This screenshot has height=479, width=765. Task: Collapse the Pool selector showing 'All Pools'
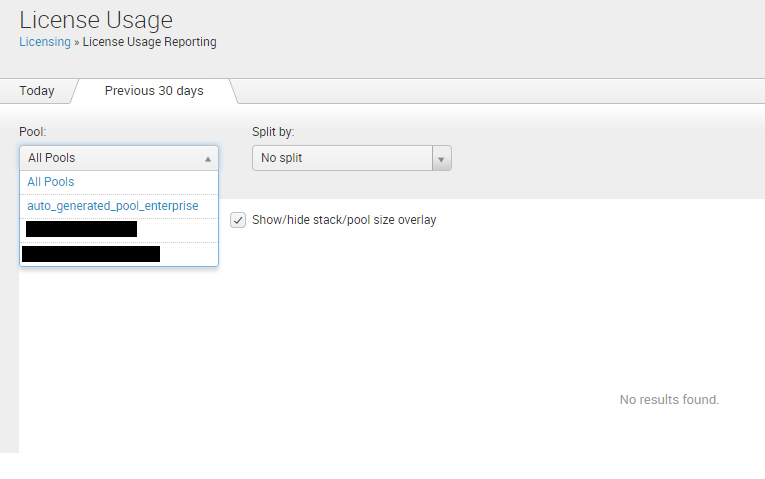coord(110,158)
